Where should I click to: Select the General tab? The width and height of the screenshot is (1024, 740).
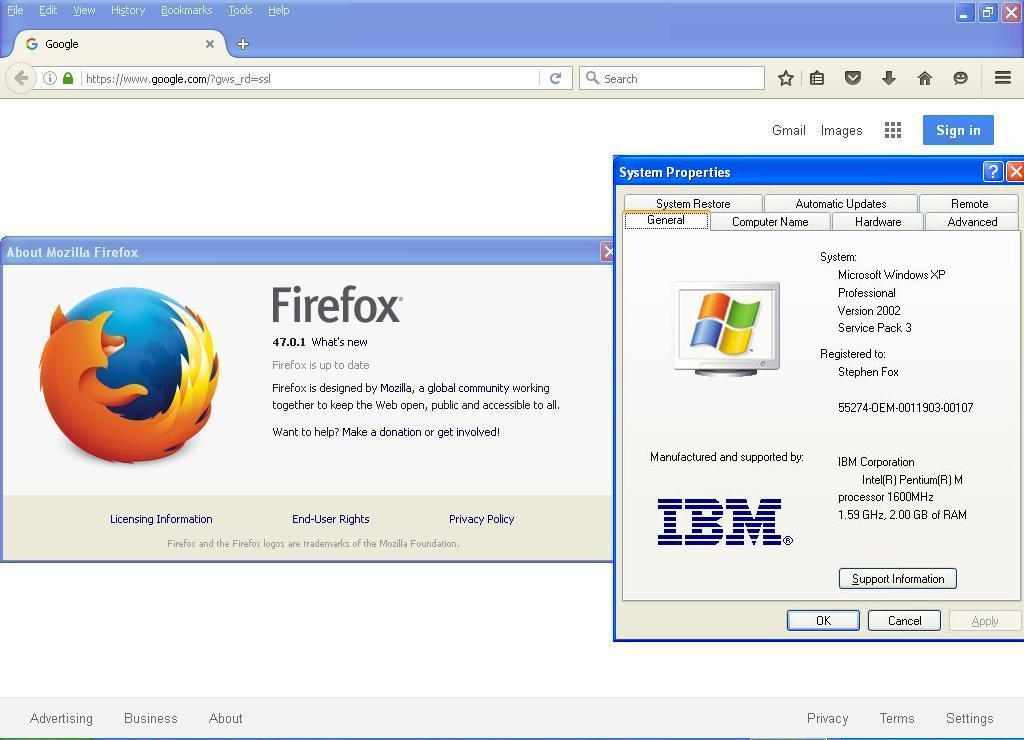click(x=666, y=220)
